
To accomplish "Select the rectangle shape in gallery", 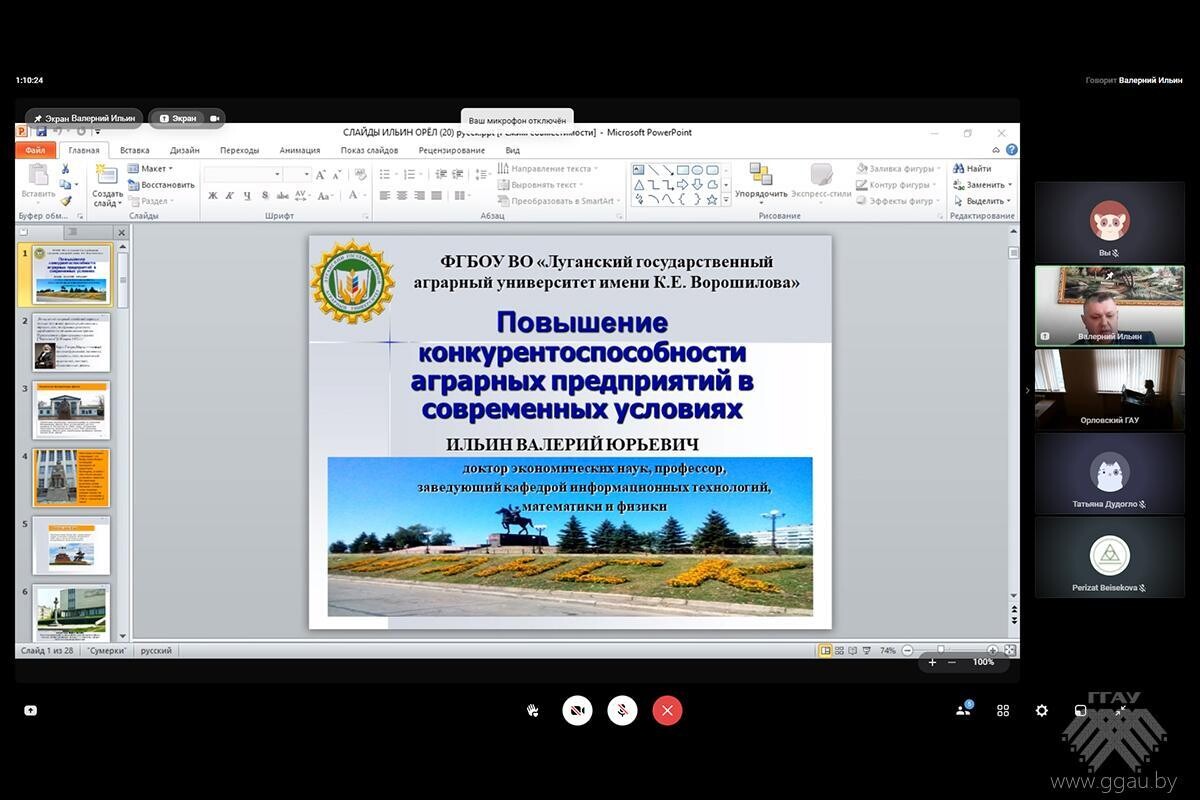I will [x=682, y=170].
